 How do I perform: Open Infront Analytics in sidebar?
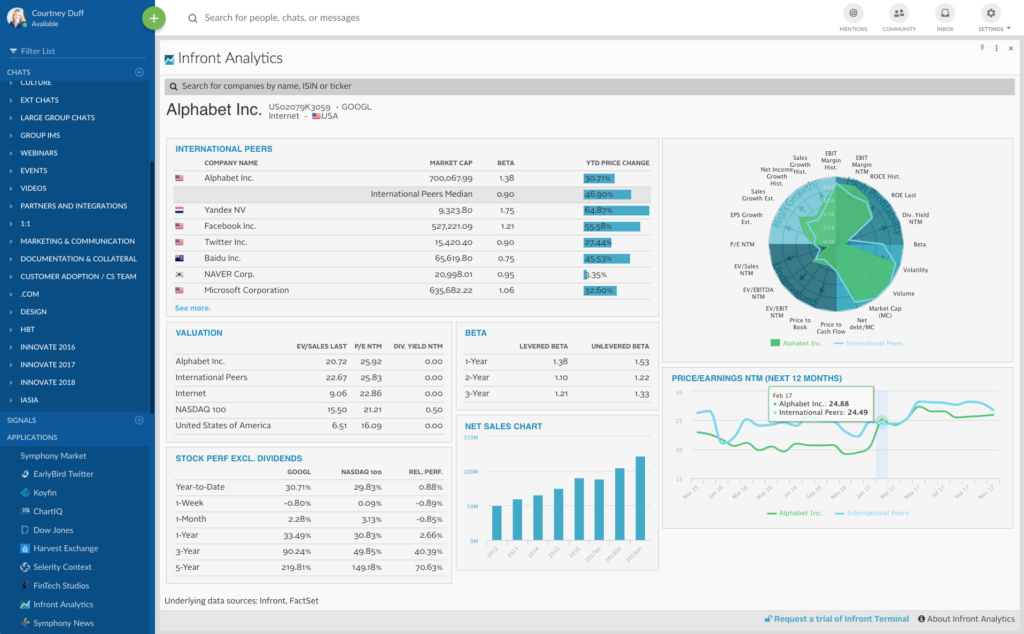[63, 605]
